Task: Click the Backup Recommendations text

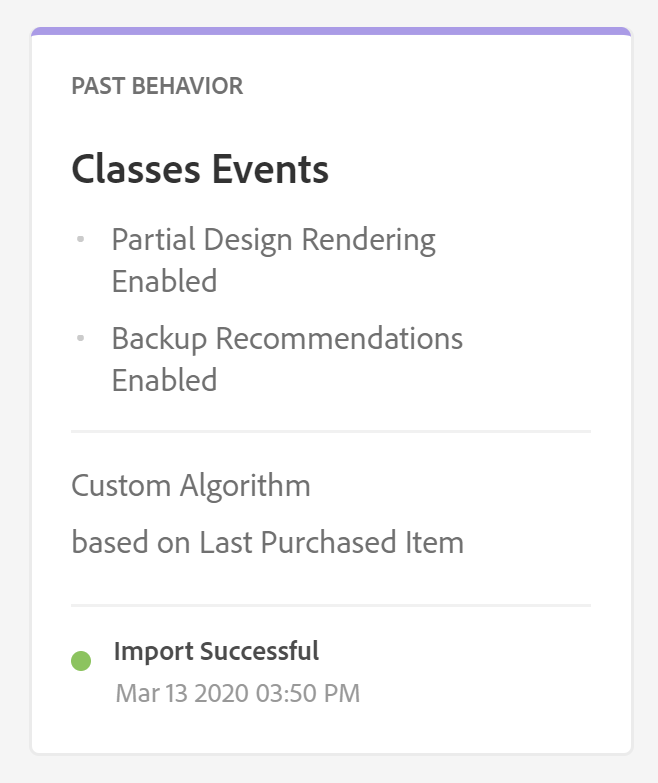Action: click(x=287, y=339)
